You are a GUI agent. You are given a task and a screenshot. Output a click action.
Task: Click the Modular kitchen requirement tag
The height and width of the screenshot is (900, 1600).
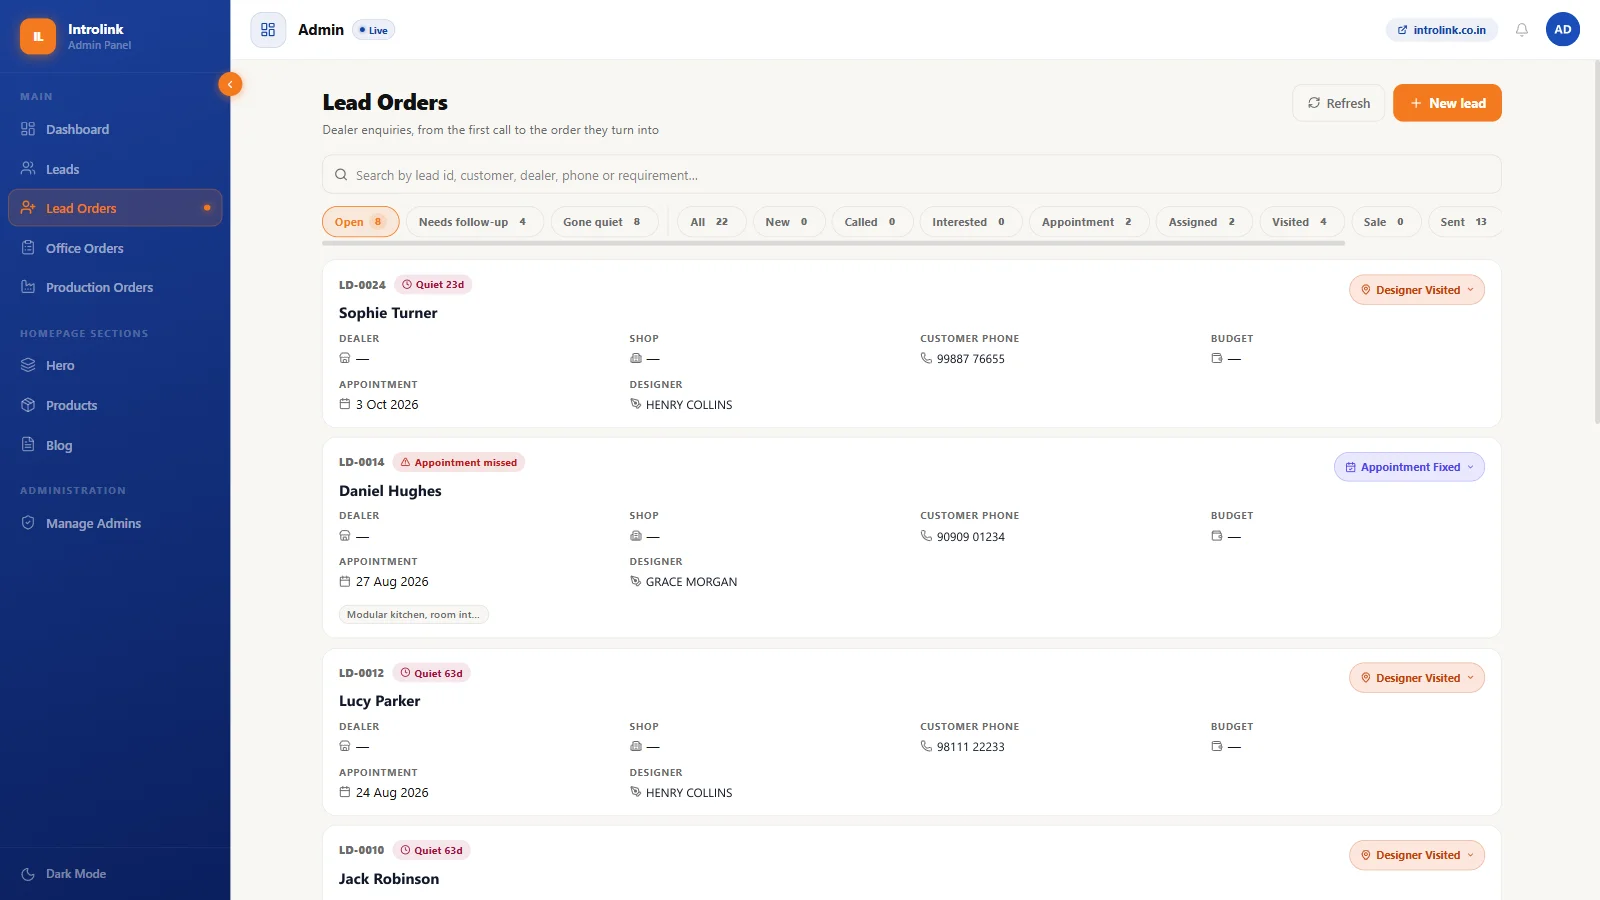tap(413, 614)
